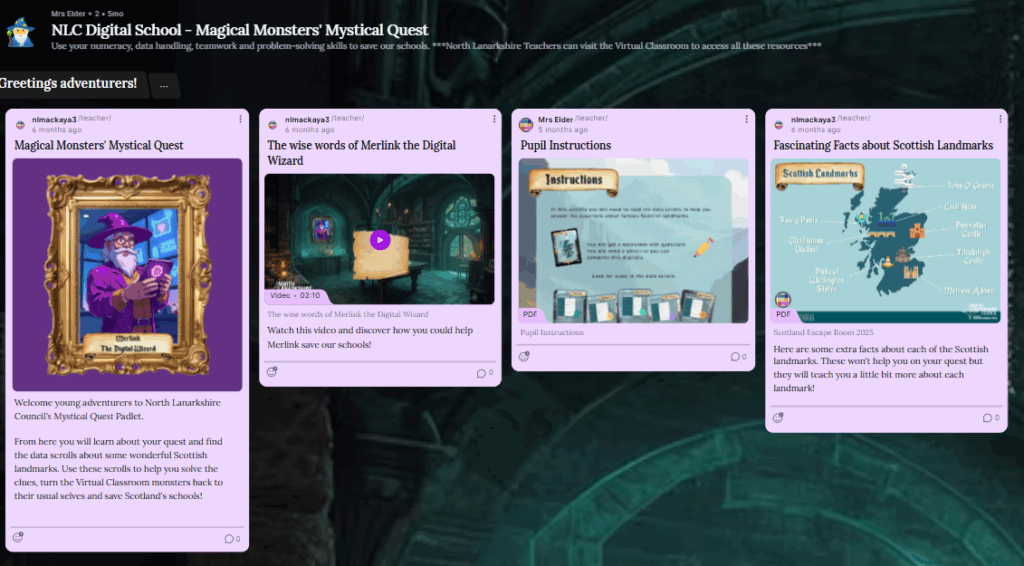Add reaction to Magical Monsters' Mystical Quest post
Viewport: 1024px width, 566px height.
coord(18,538)
